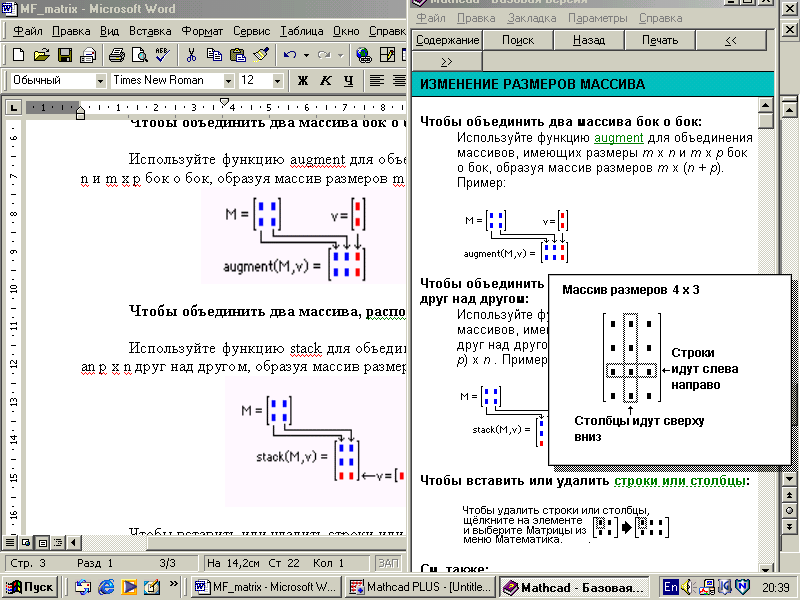Expand the Undo history dropdown arrow

pyautogui.click(x=306, y=55)
